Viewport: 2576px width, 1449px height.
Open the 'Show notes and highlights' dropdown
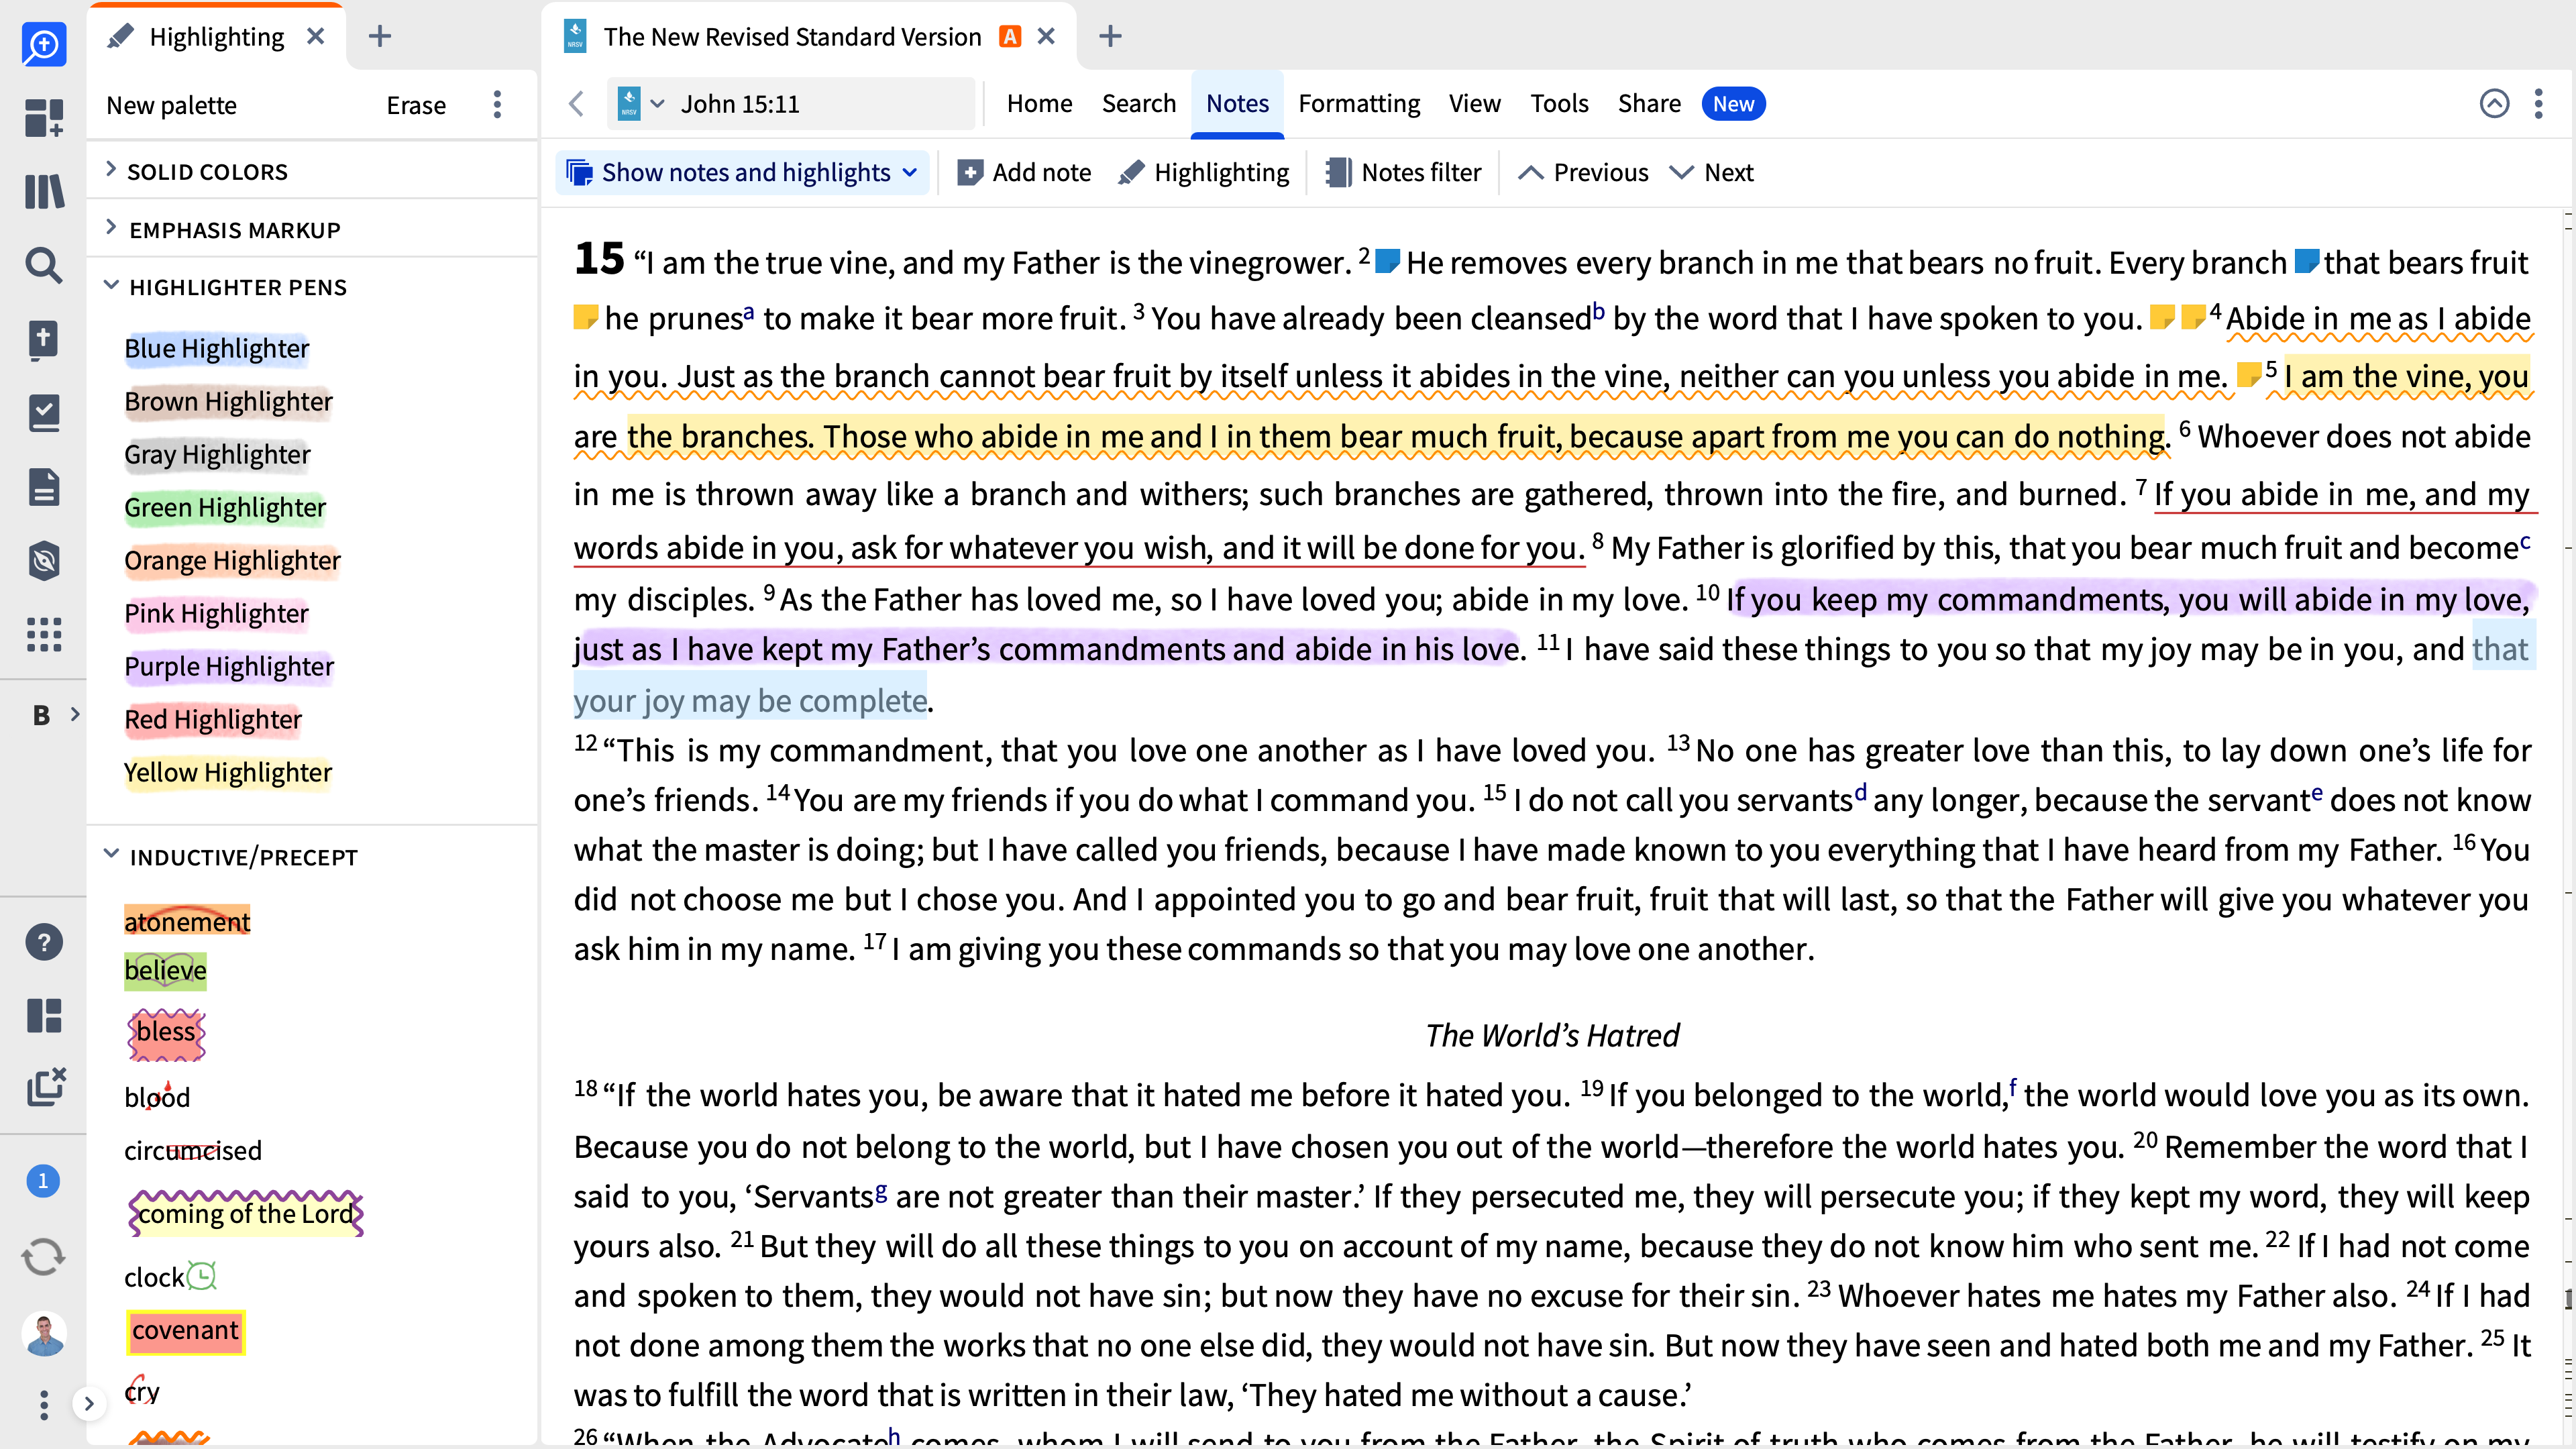pyautogui.click(x=742, y=172)
